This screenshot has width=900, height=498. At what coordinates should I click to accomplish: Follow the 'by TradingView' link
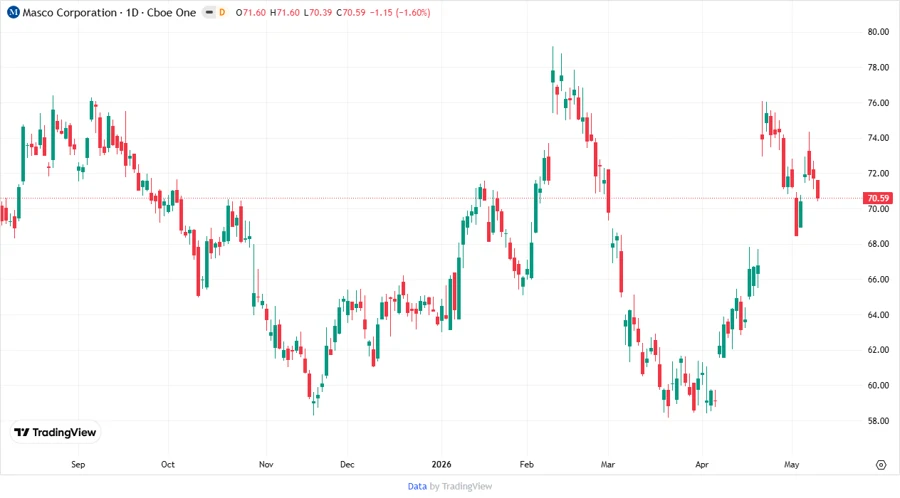click(x=461, y=486)
